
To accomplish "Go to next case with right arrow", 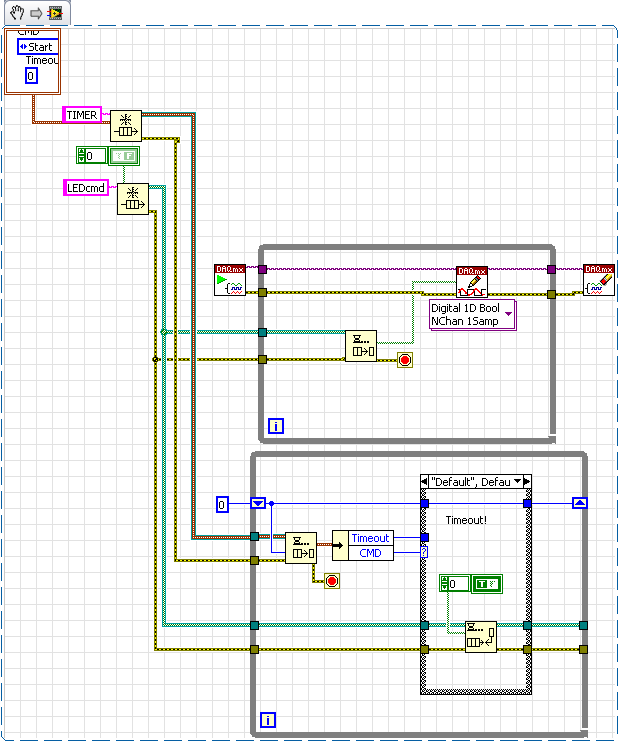I will pos(527,482).
